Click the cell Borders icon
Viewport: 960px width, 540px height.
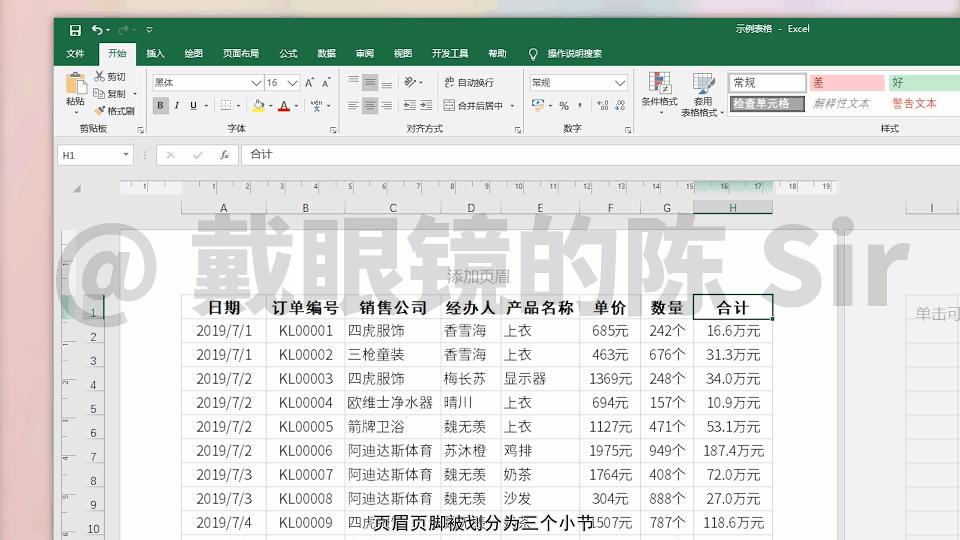[226, 105]
